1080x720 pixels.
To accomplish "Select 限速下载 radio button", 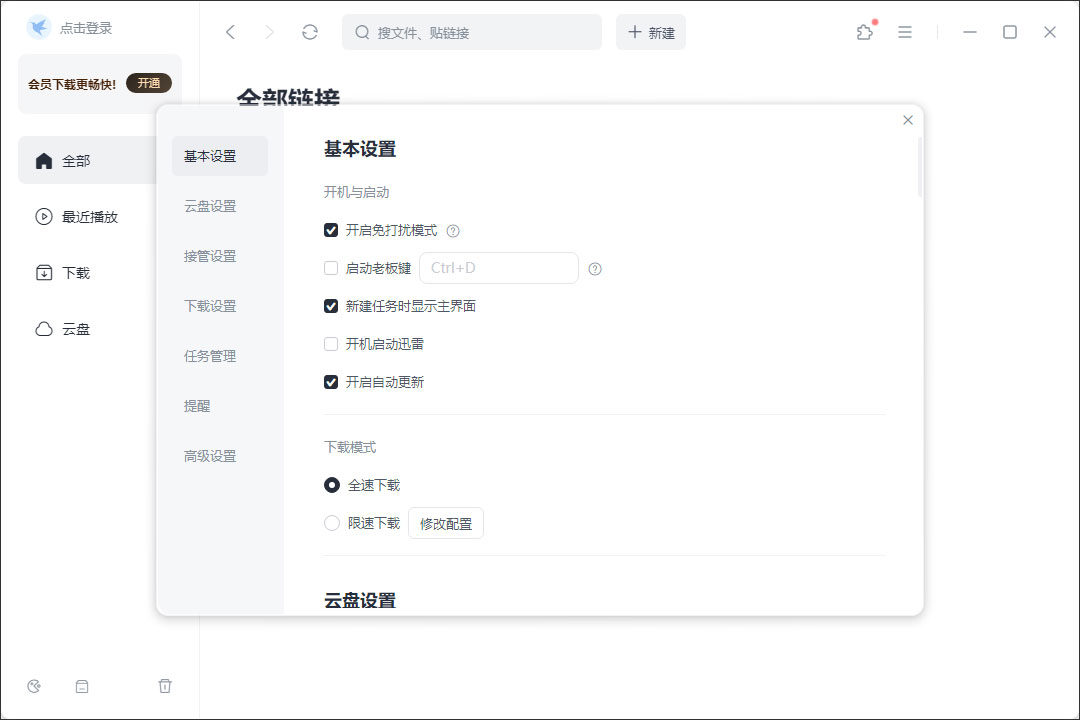I will (x=331, y=522).
